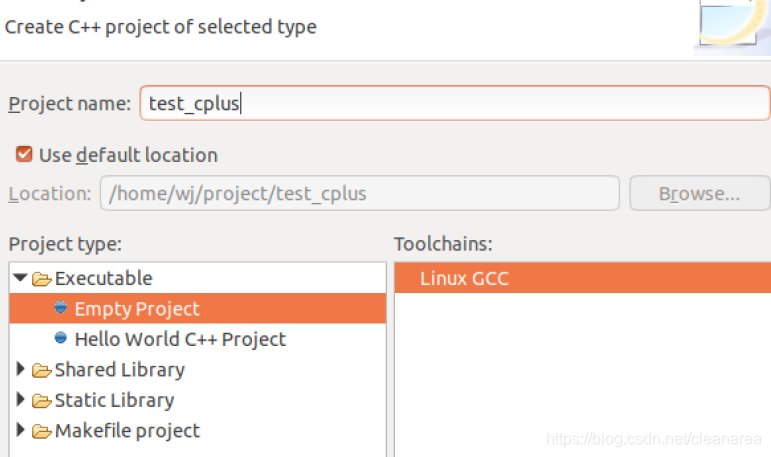Click into the Project name field
This screenshot has height=457, width=771.
454,103
